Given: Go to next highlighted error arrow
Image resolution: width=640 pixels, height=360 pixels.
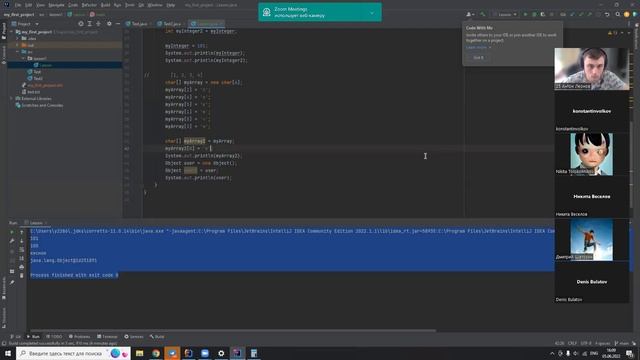Looking at the screenshot, I should pos(629,33).
